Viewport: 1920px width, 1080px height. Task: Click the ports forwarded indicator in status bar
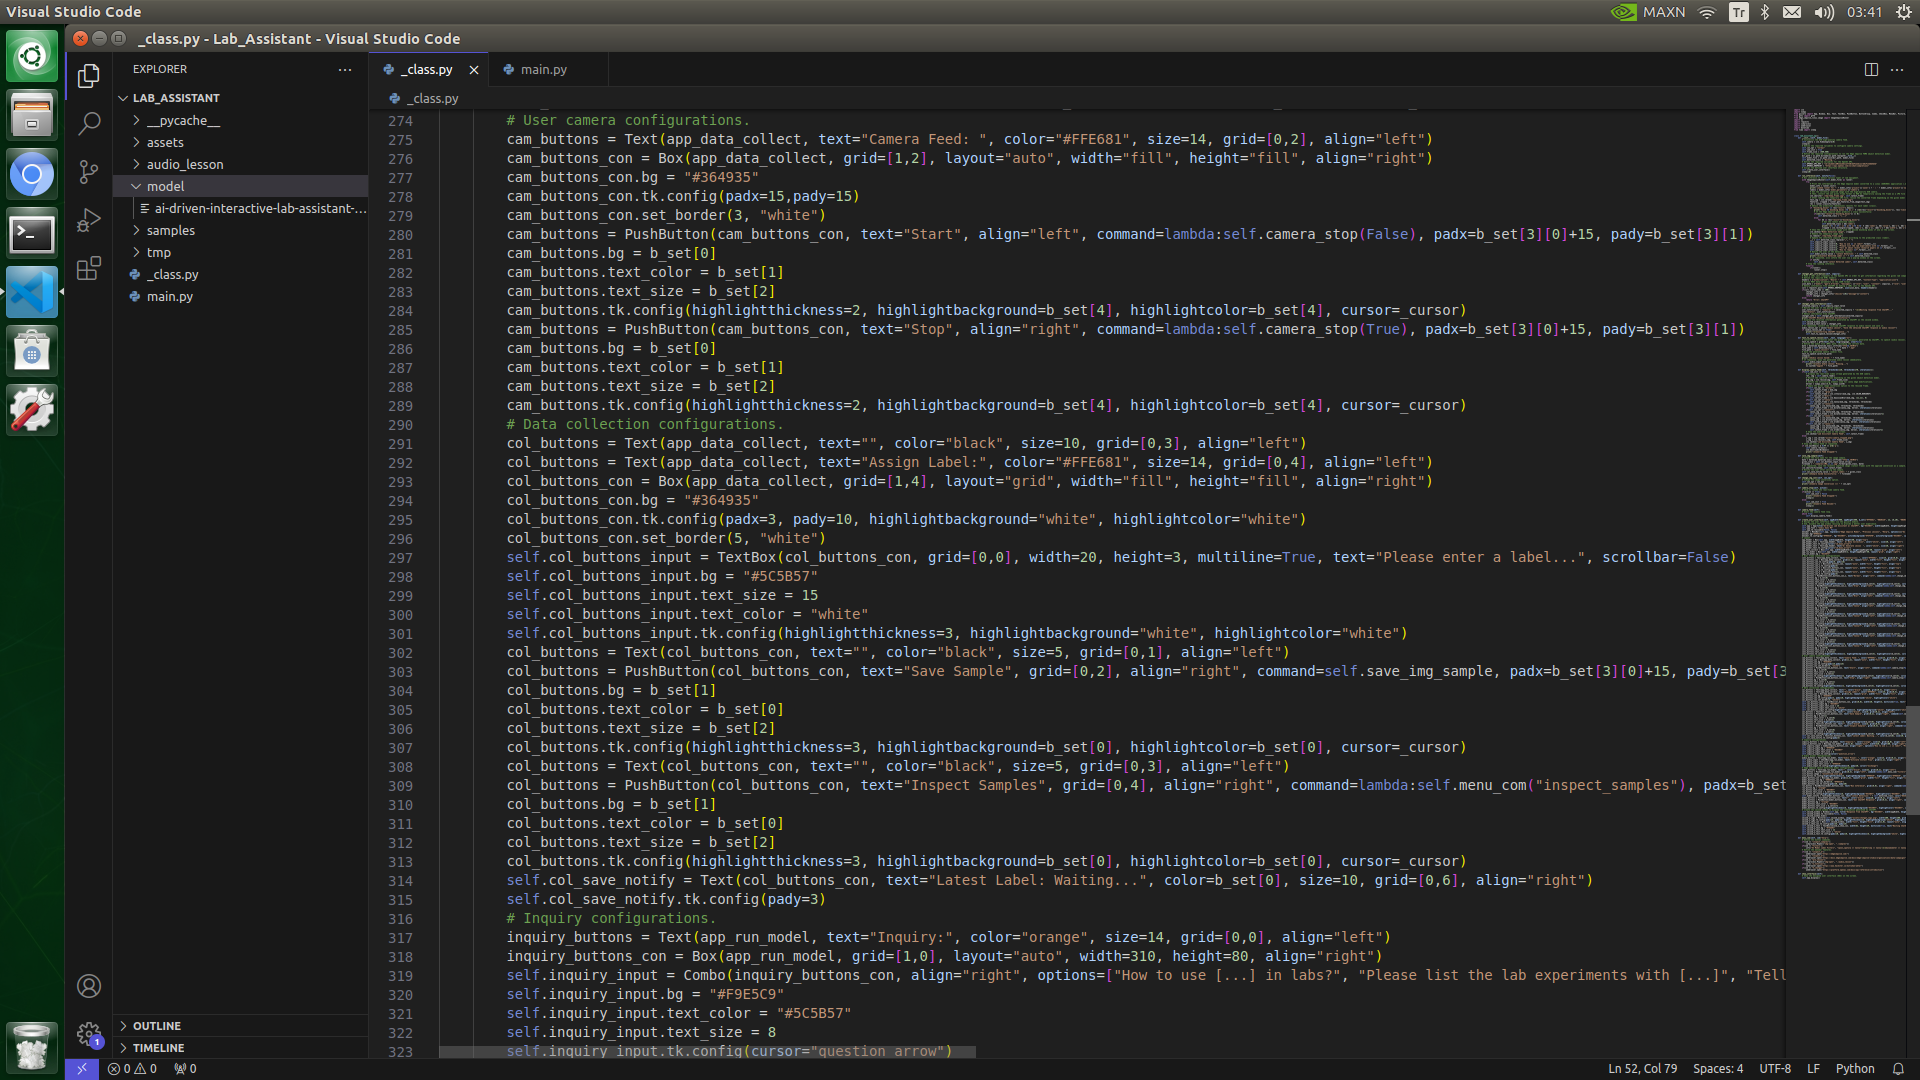click(x=185, y=1069)
